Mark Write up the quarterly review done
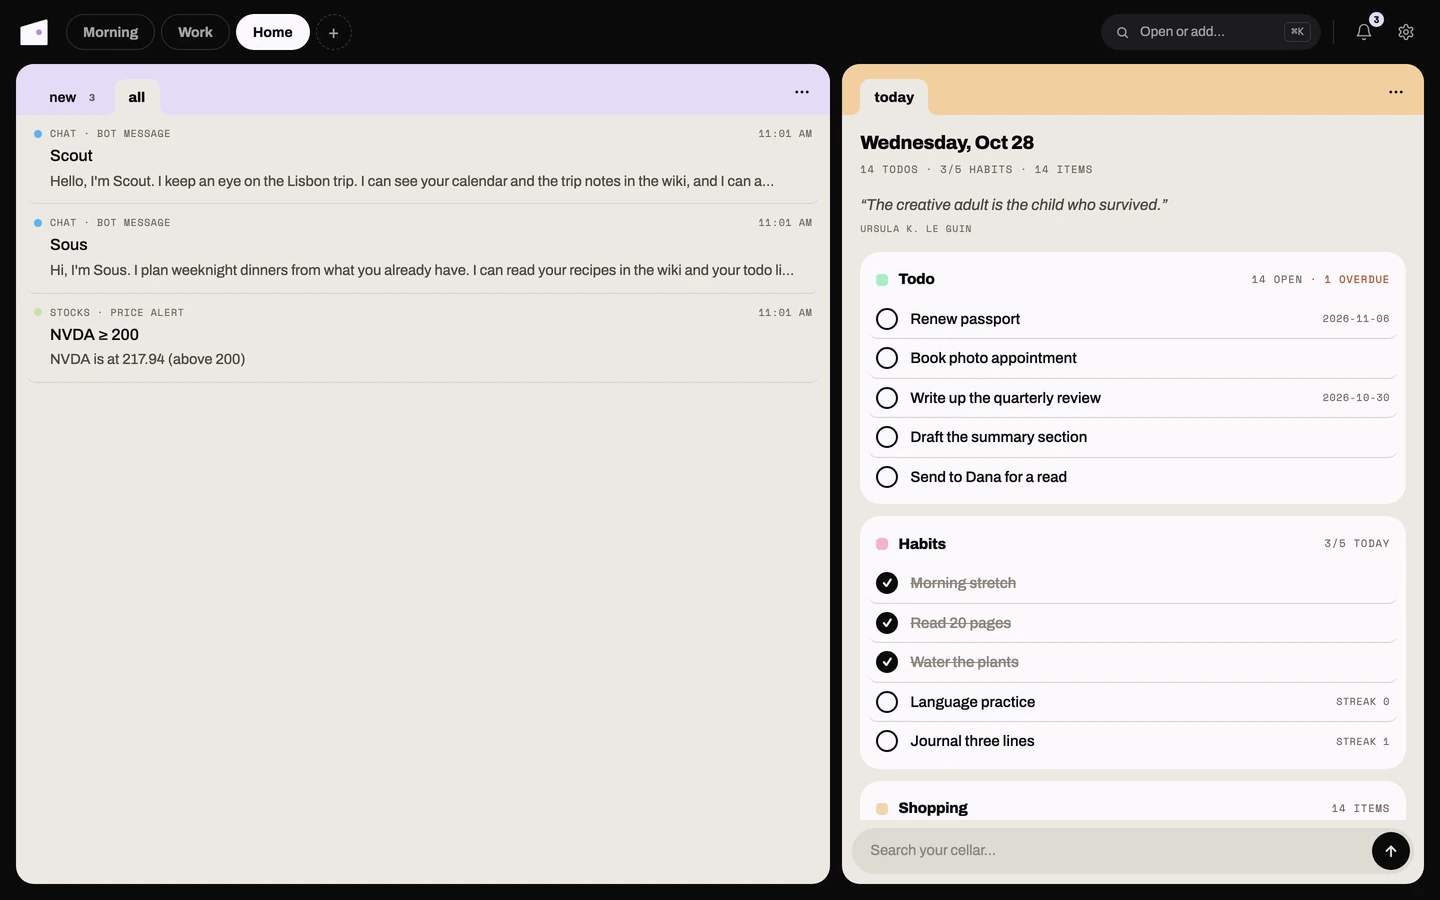 pyautogui.click(x=887, y=398)
